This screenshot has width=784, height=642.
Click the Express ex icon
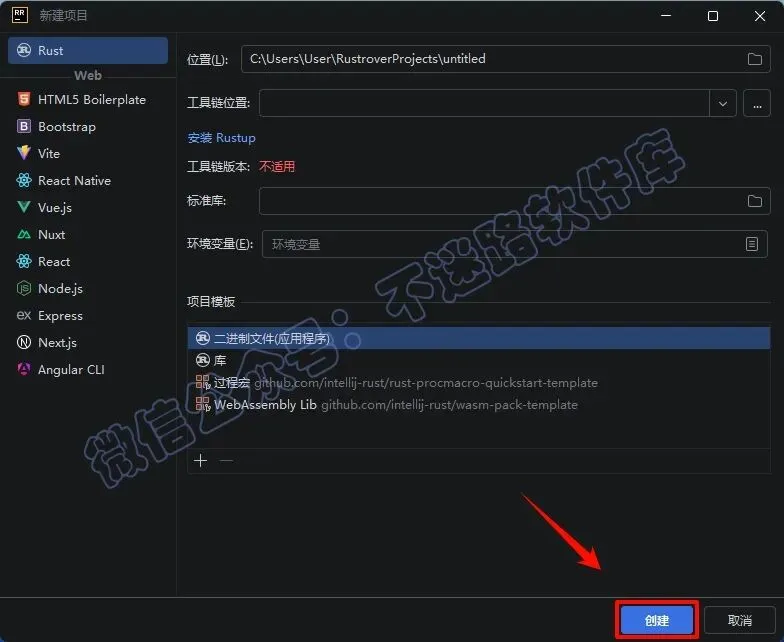pyautogui.click(x=24, y=315)
